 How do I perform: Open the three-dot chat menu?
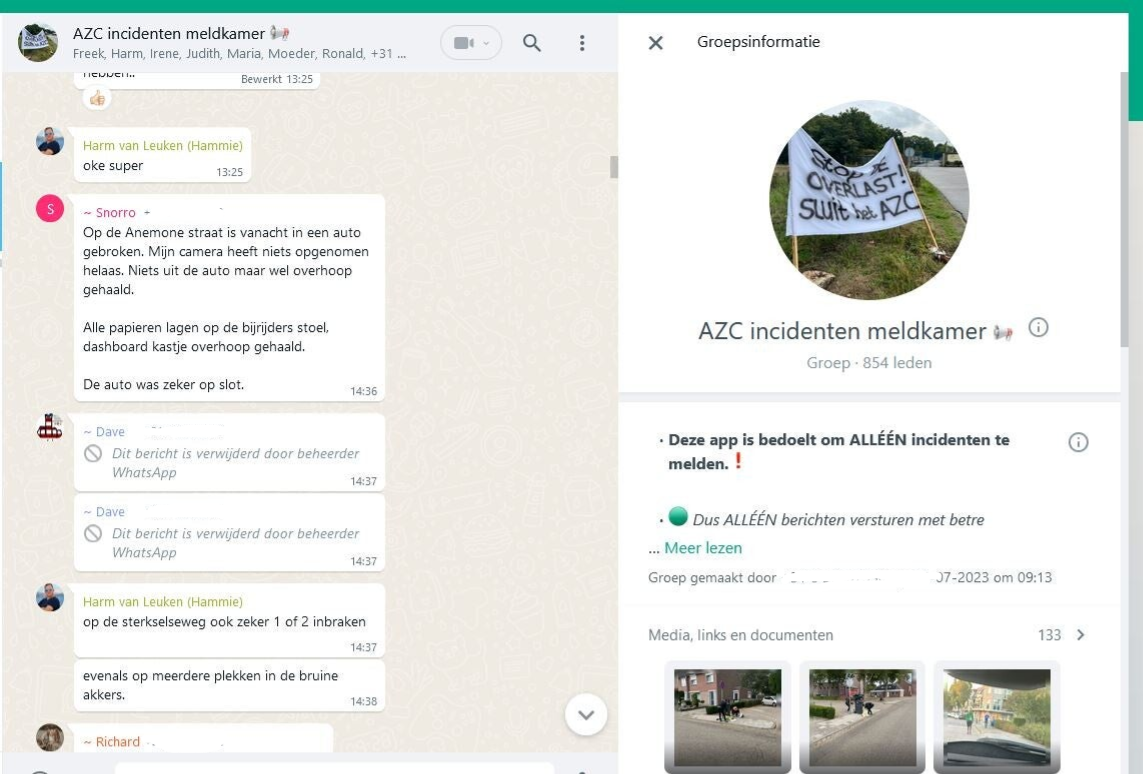click(x=582, y=43)
